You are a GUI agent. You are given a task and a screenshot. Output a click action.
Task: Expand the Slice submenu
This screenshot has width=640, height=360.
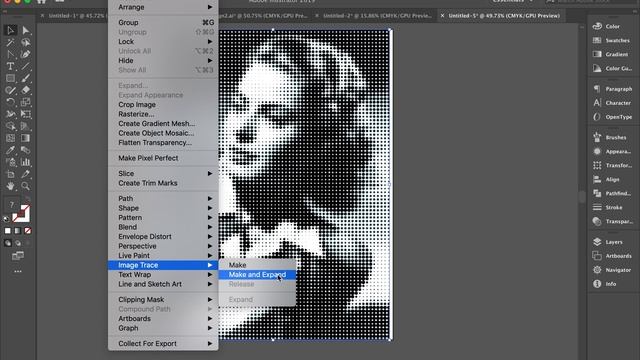click(x=163, y=173)
